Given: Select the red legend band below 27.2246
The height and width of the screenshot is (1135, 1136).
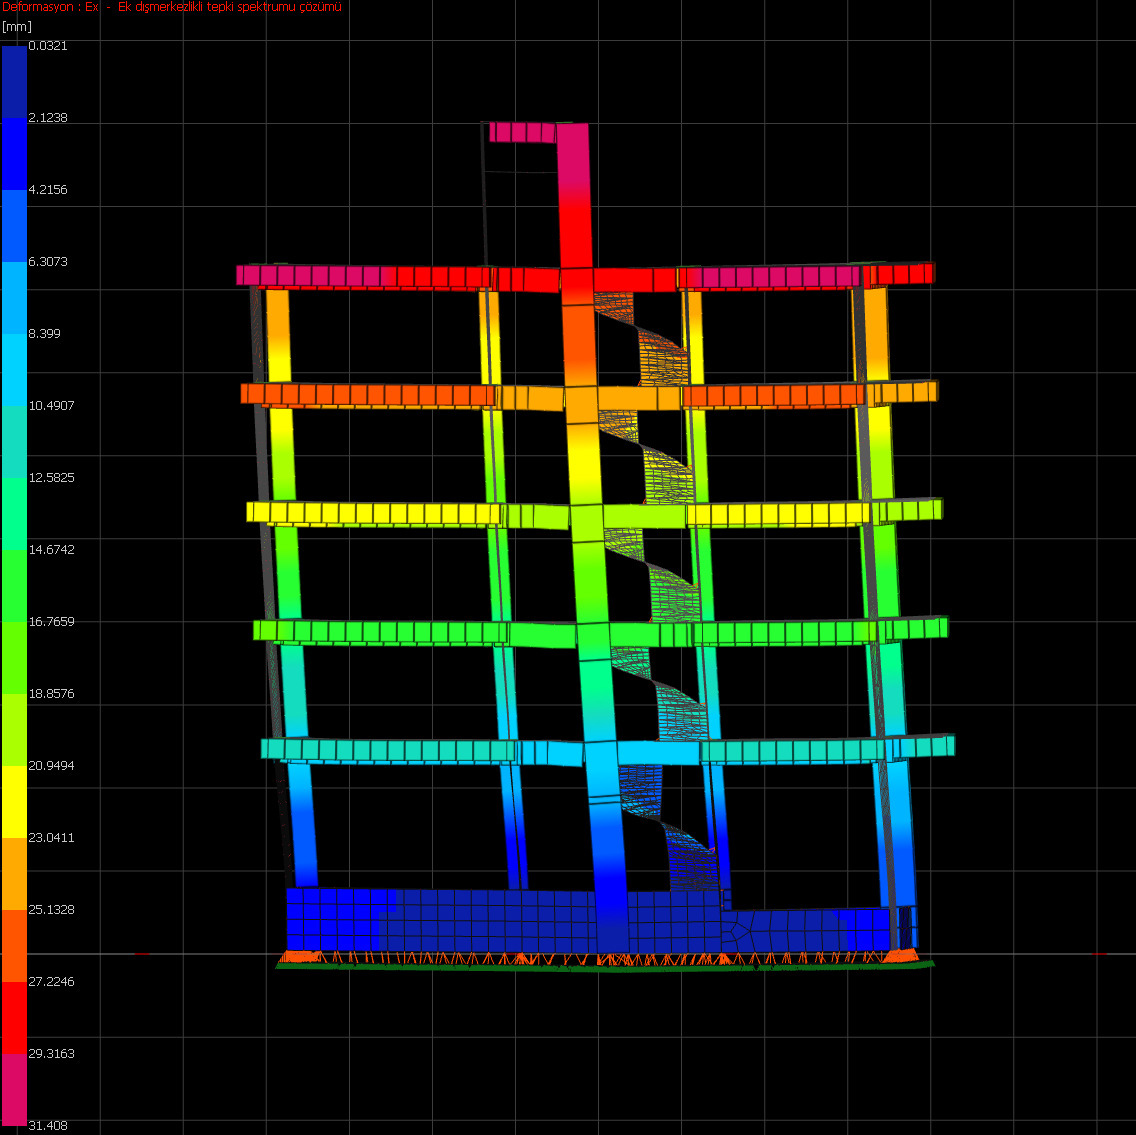Looking at the screenshot, I should [14, 1016].
